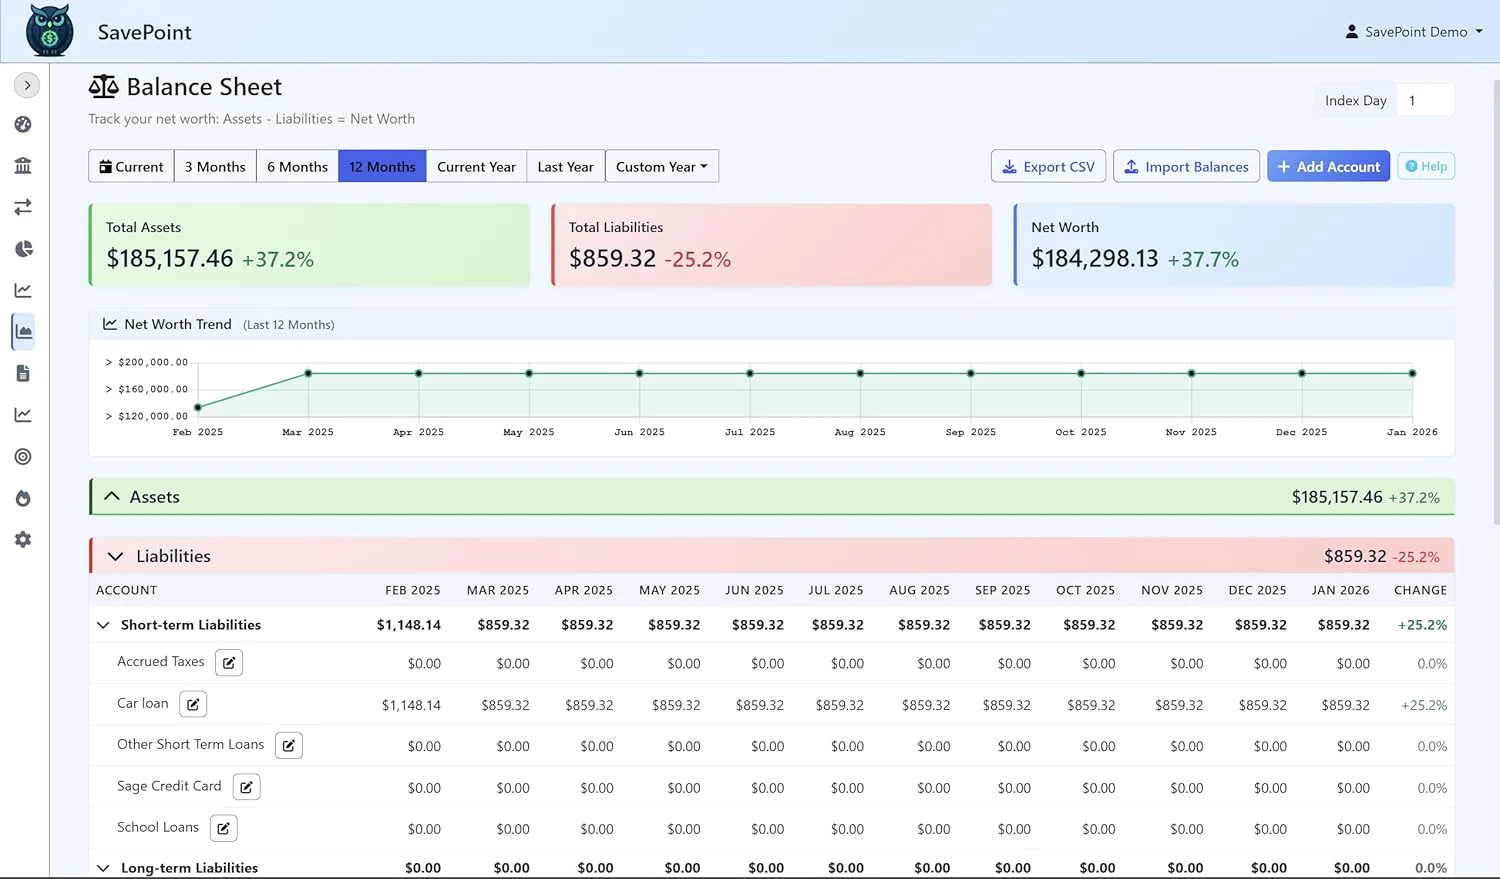Click the Sage Credit Card account name
This screenshot has width=1500, height=879.
(x=169, y=786)
